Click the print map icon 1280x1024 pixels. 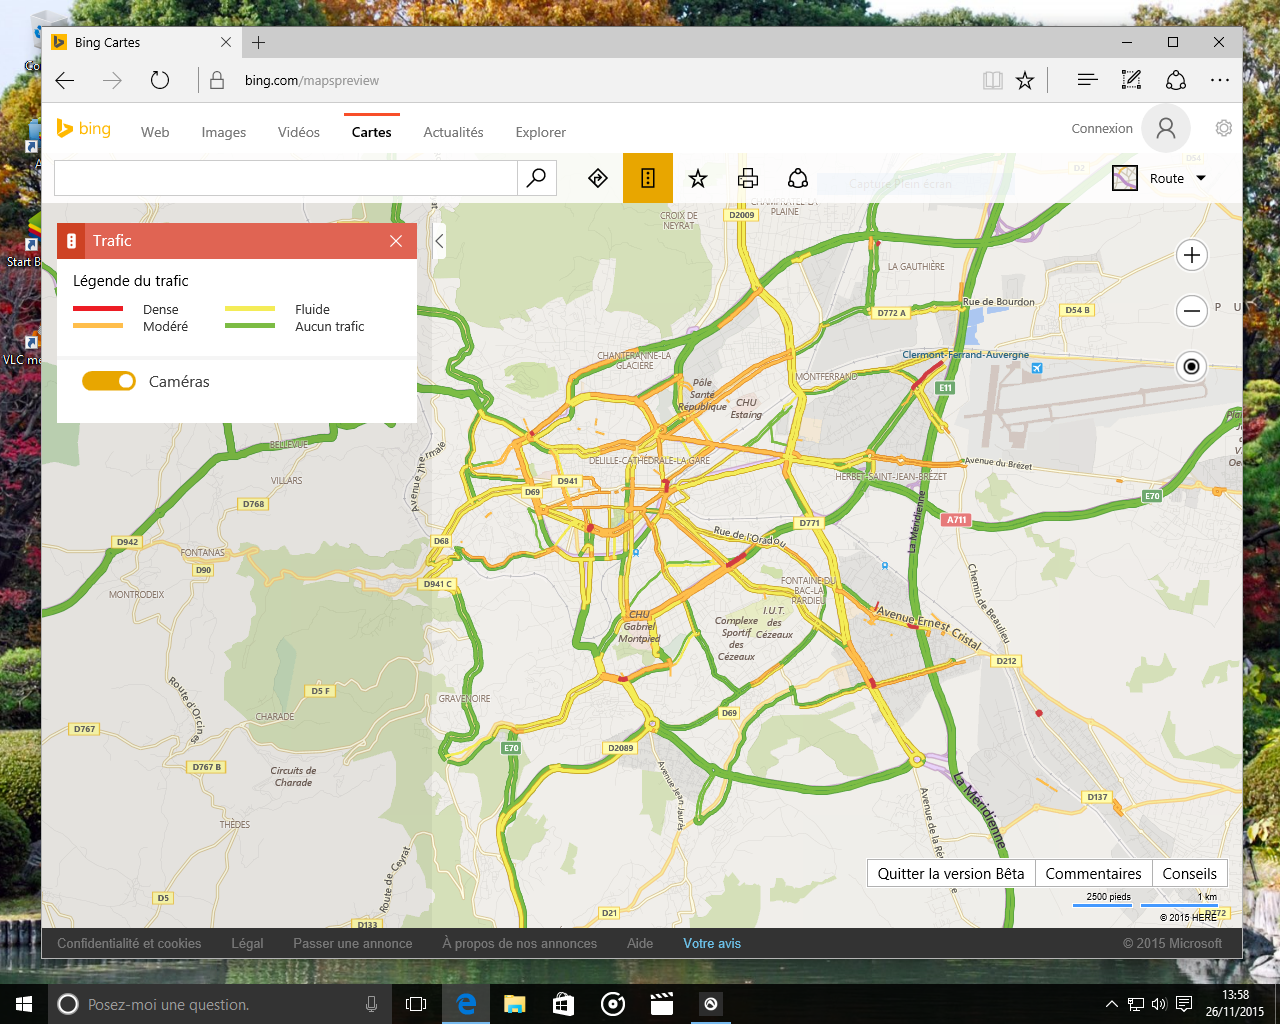tap(748, 178)
